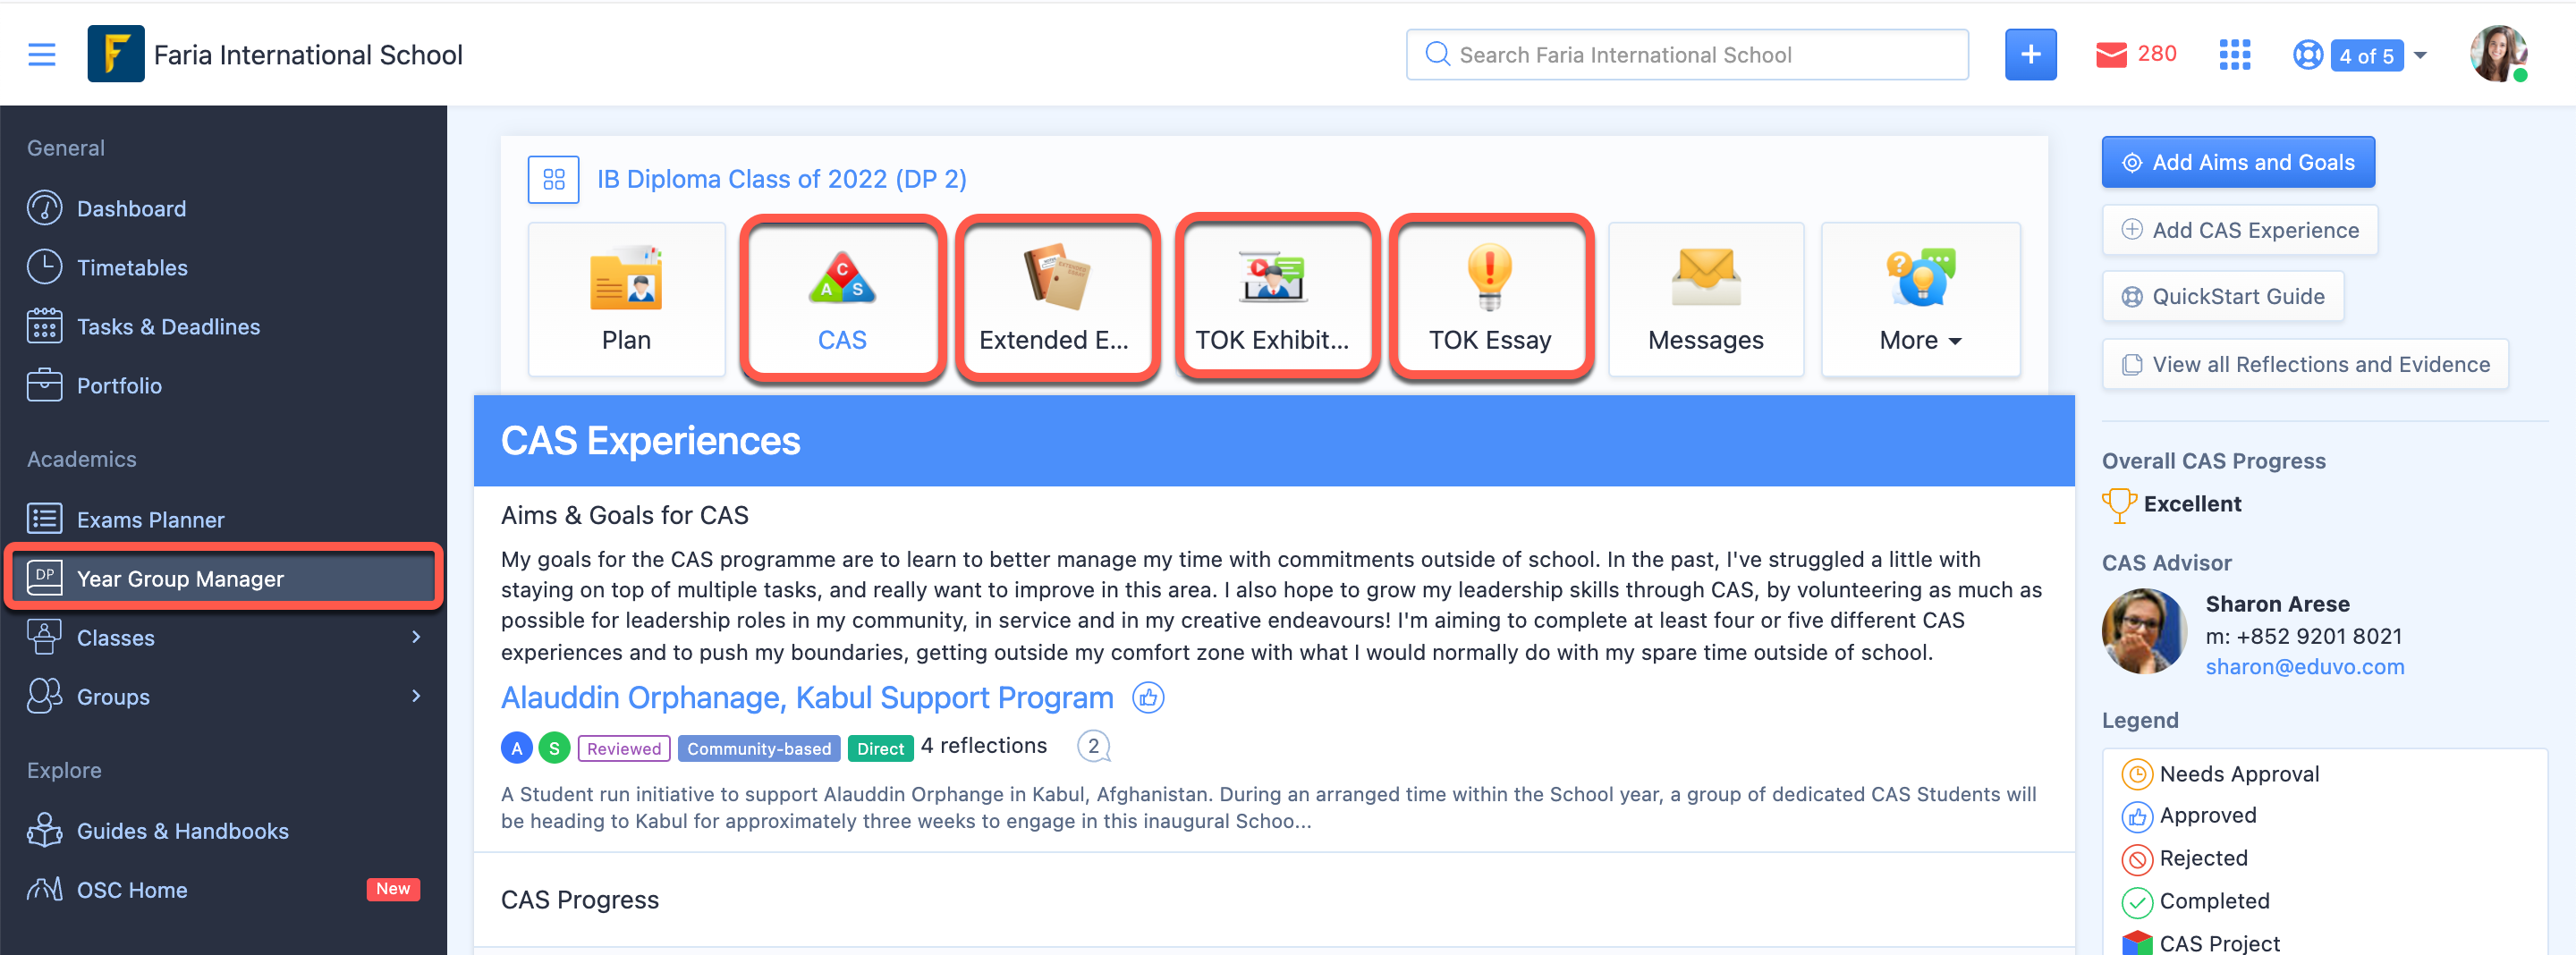Click Add CAS Experience button
Viewport: 2576px width, 955px height.
point(2239,230)
